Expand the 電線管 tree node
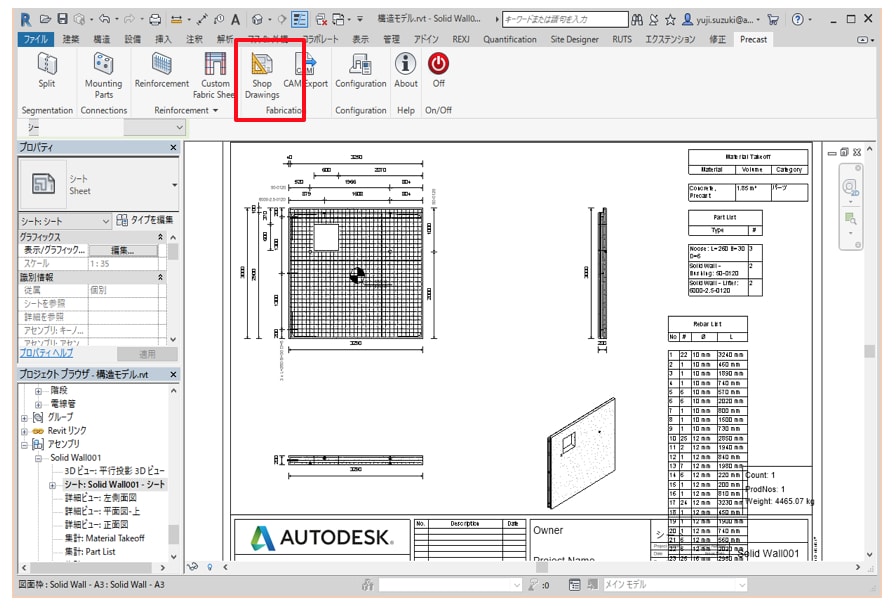Viewport: 896px width, 610px height. pos(38,404)
